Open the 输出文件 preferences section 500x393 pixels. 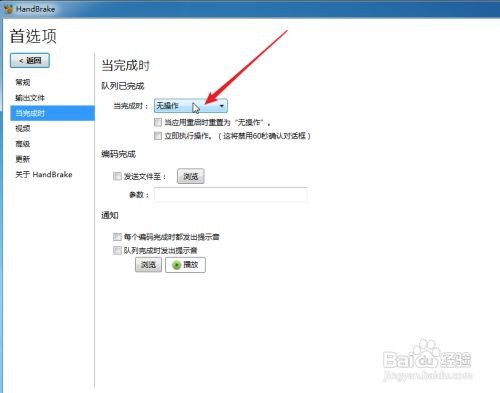30,98
